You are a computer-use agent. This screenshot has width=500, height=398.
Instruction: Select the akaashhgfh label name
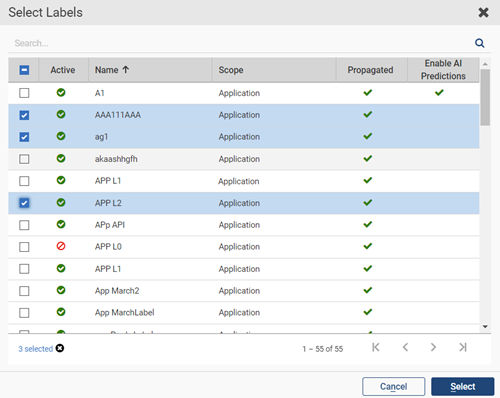tap(116, 159)
